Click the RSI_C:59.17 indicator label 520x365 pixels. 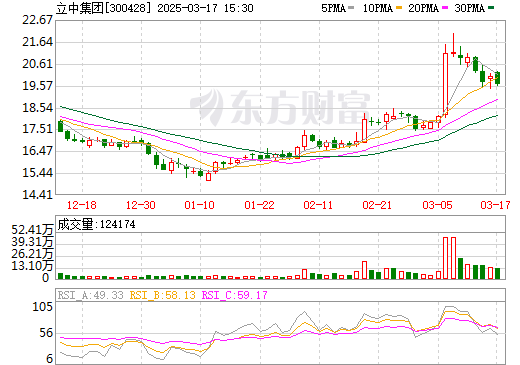pos(235,295)
